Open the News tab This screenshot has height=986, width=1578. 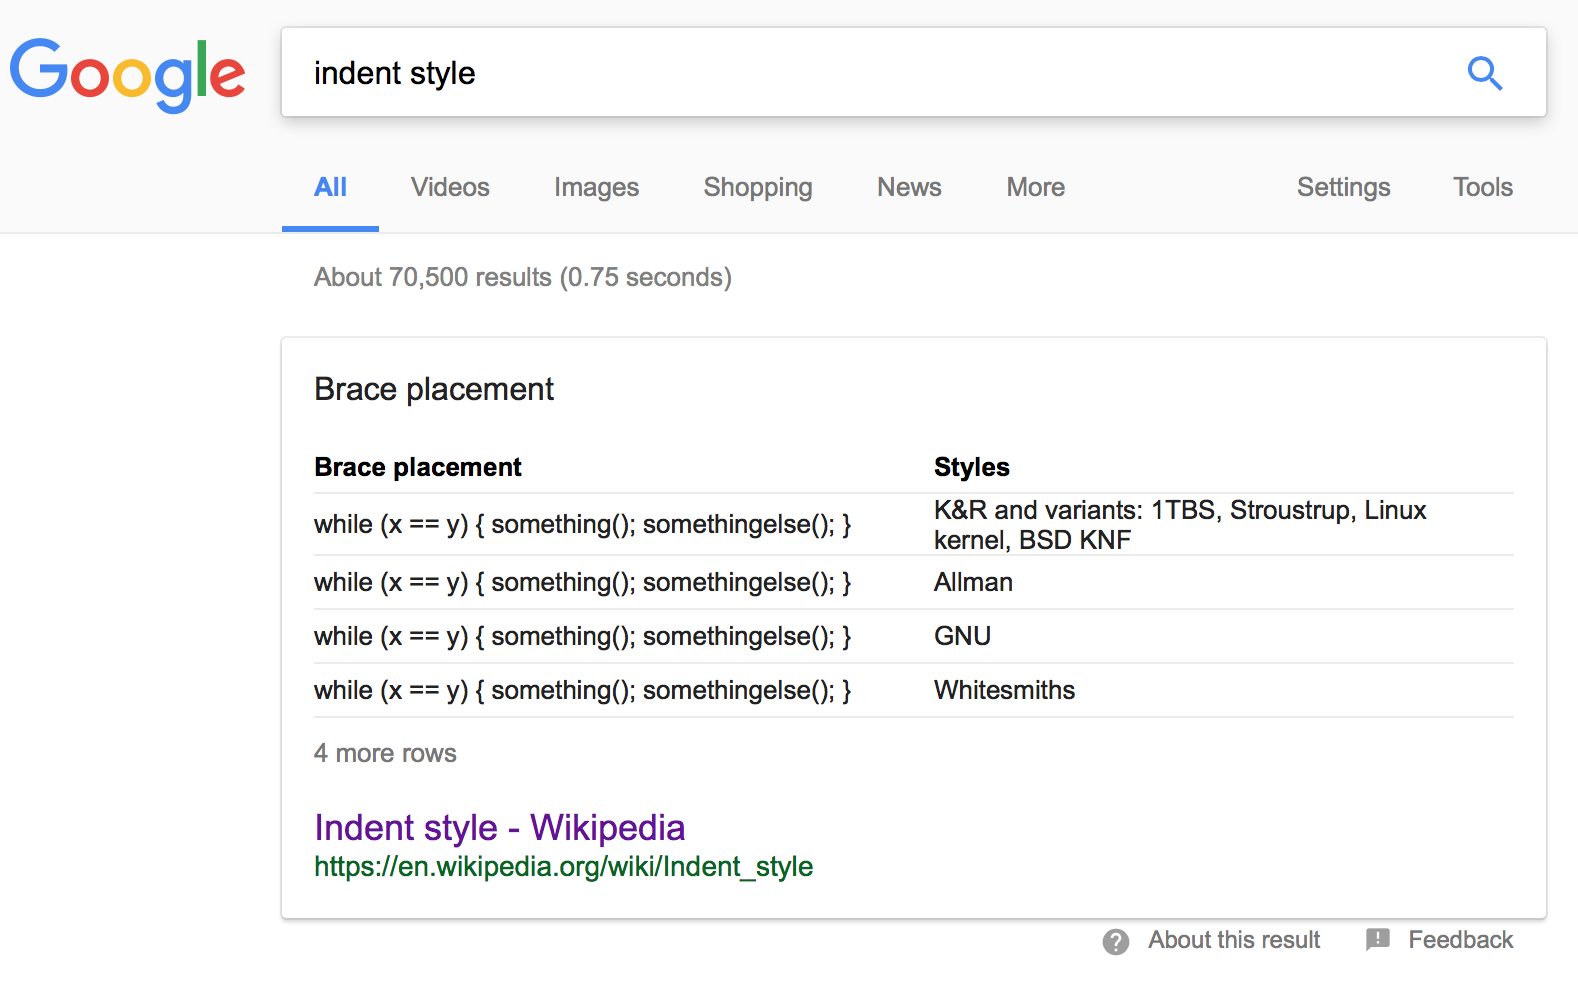909,187
